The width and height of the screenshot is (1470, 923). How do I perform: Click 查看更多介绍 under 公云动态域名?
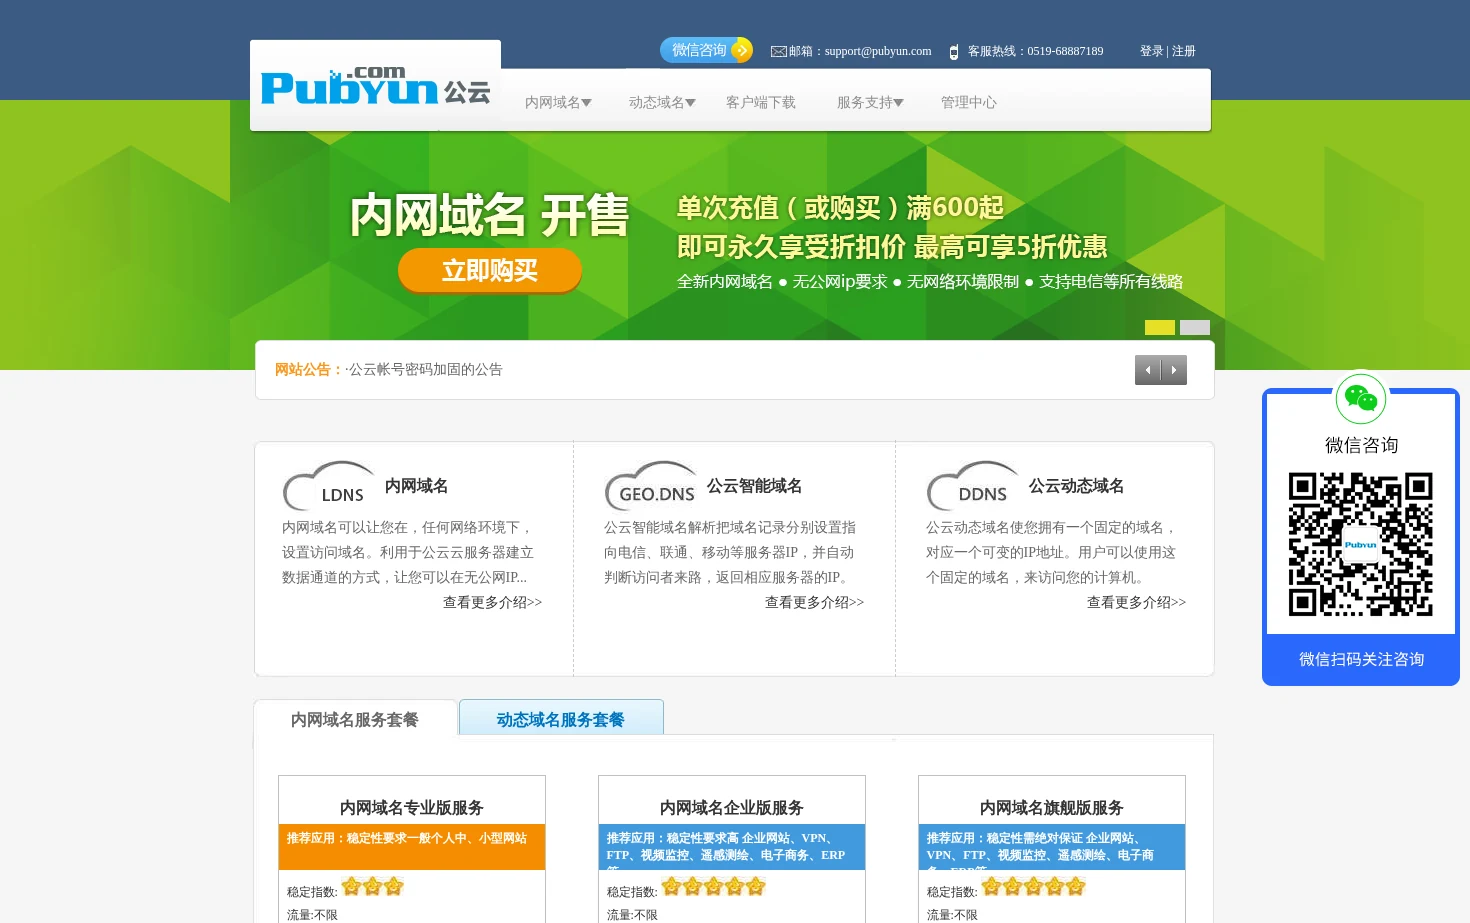1136,602
